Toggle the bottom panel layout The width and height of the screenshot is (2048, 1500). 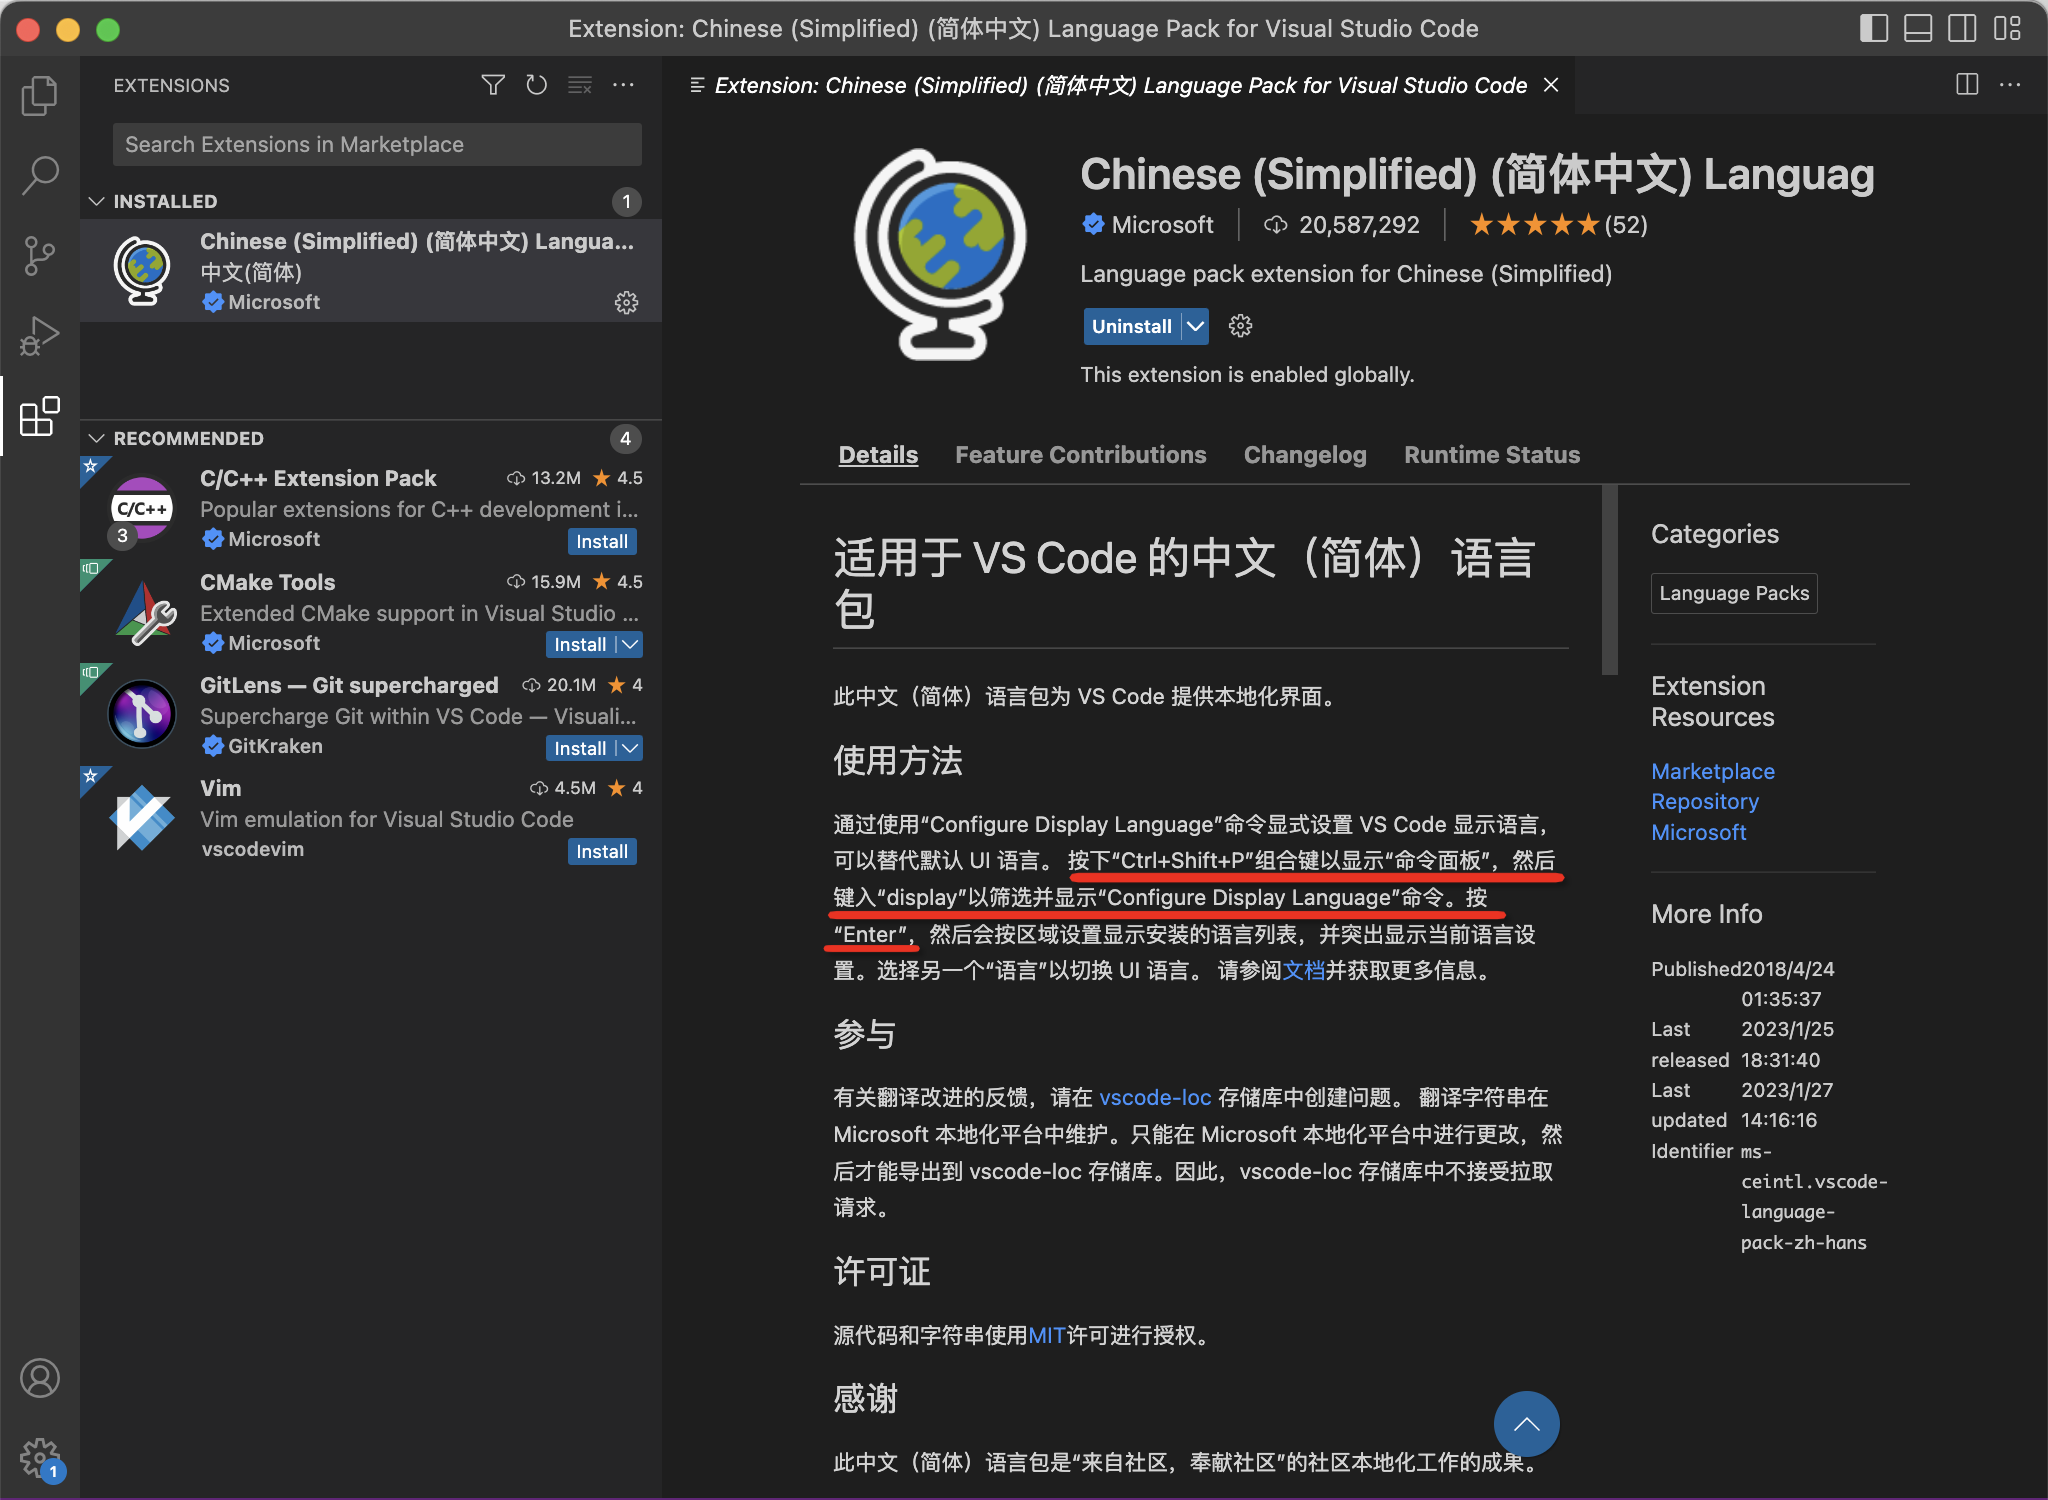(x=1918, y=28)
